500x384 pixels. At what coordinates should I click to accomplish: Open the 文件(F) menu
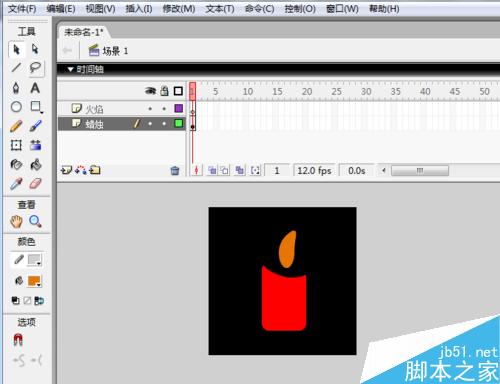point(22,9)
